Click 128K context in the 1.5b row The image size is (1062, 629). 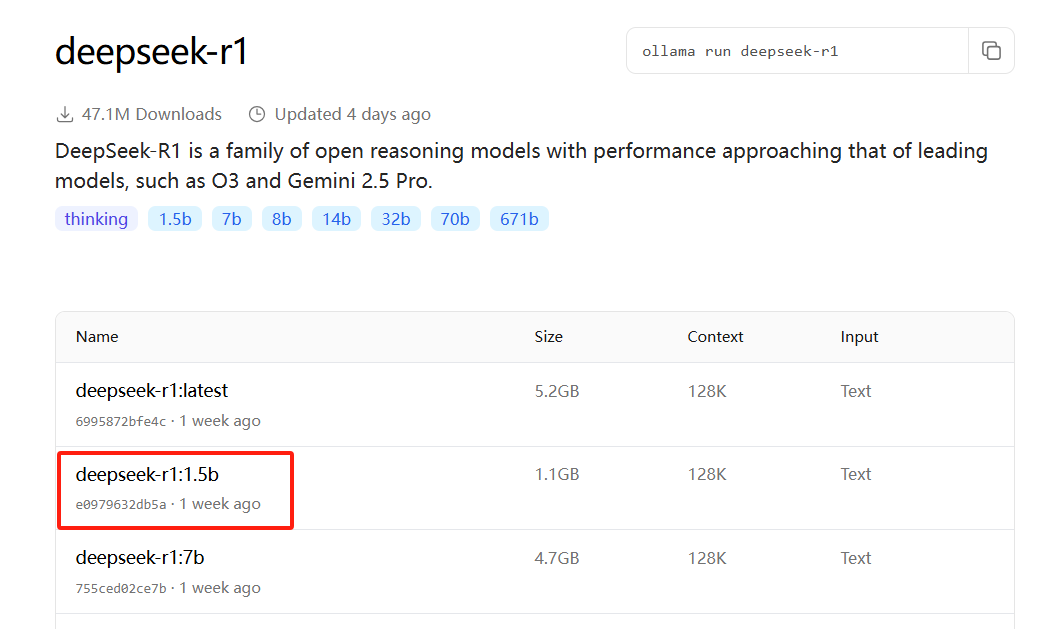pyautogui.click(x=707, y=475)
